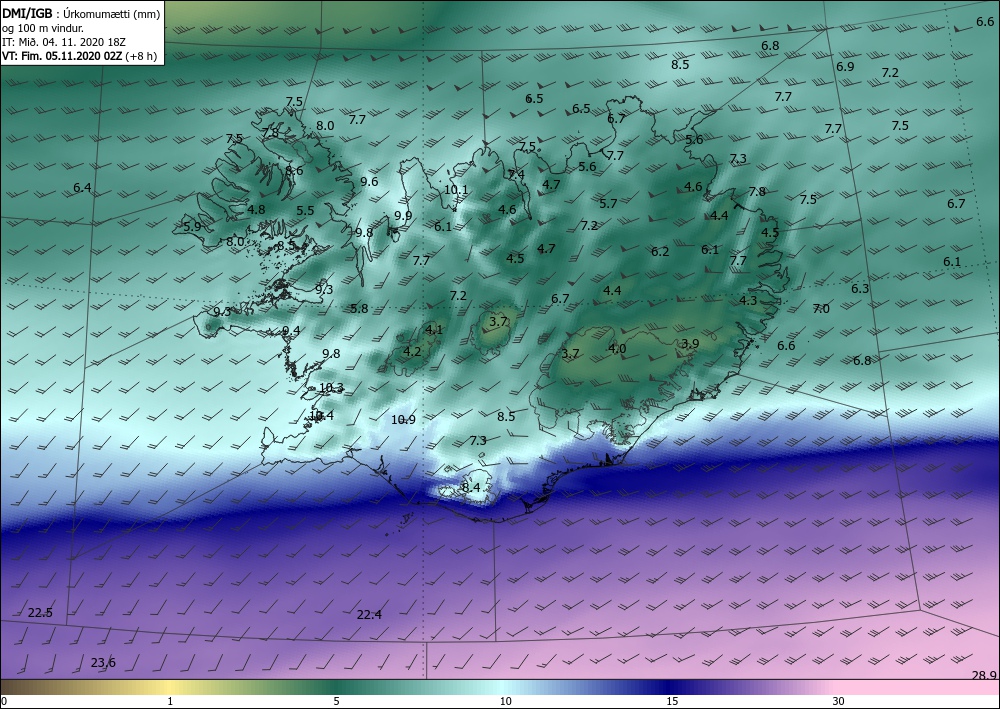This screenshot has height=709, width=1000.
Task: Click the 6.4 value on the map
Action: point(82,188)
